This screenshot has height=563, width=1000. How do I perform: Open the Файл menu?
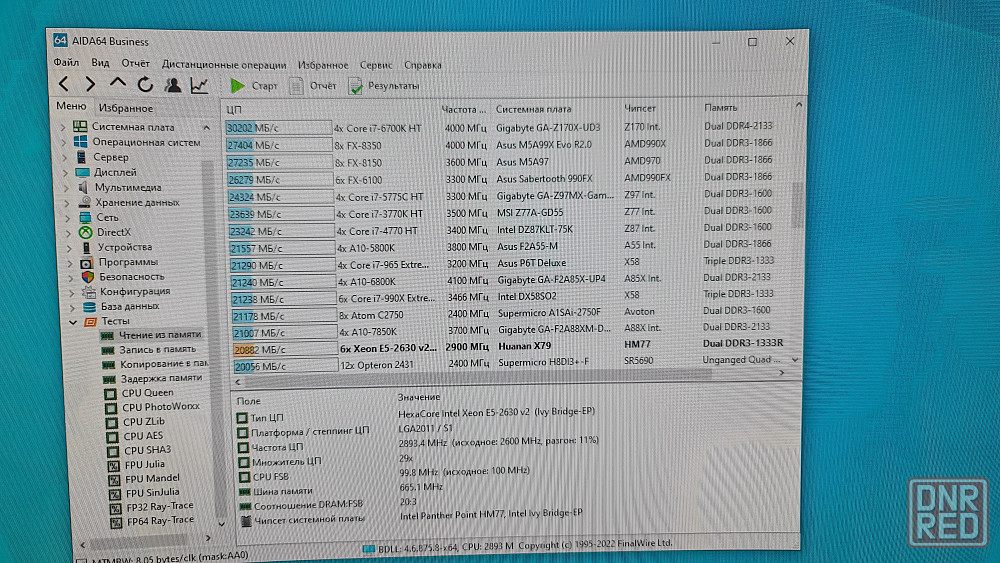click(x=65, y=64)
